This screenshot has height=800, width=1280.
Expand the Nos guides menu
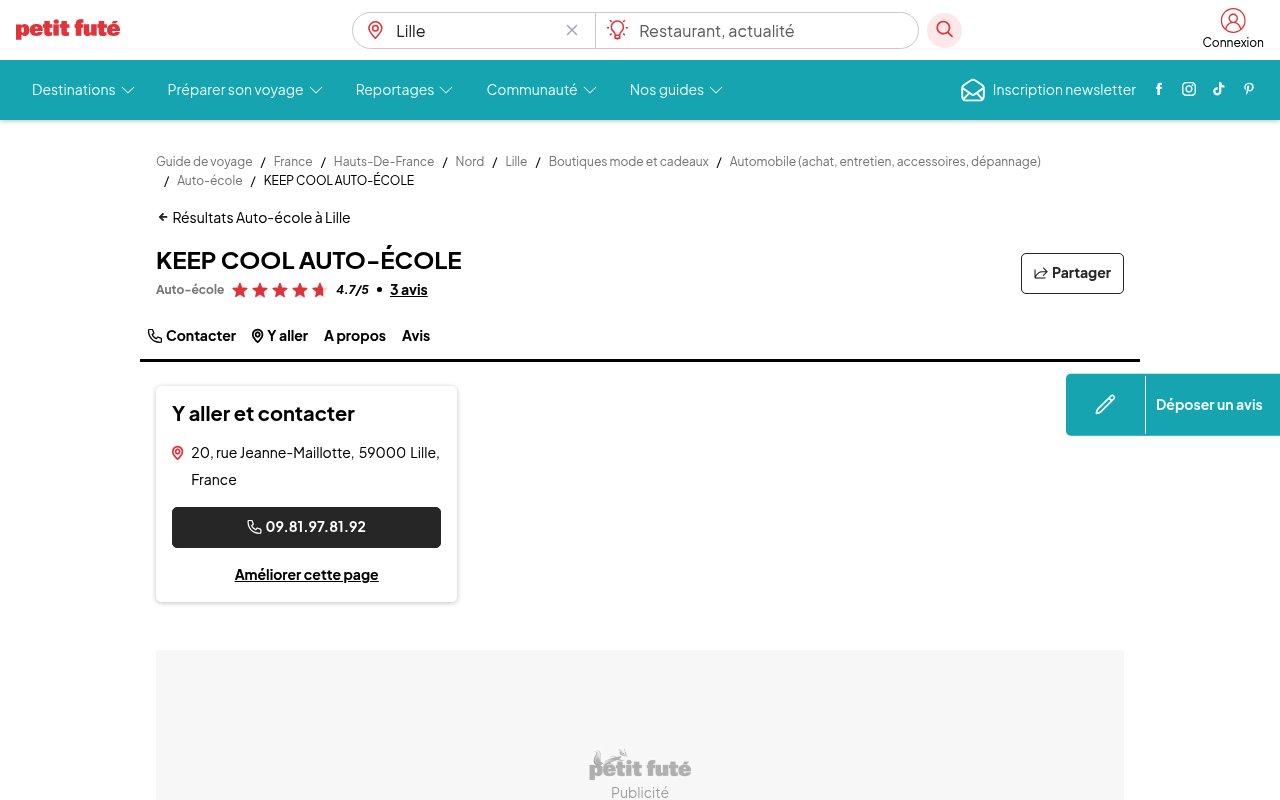click(x=676, y=90)
